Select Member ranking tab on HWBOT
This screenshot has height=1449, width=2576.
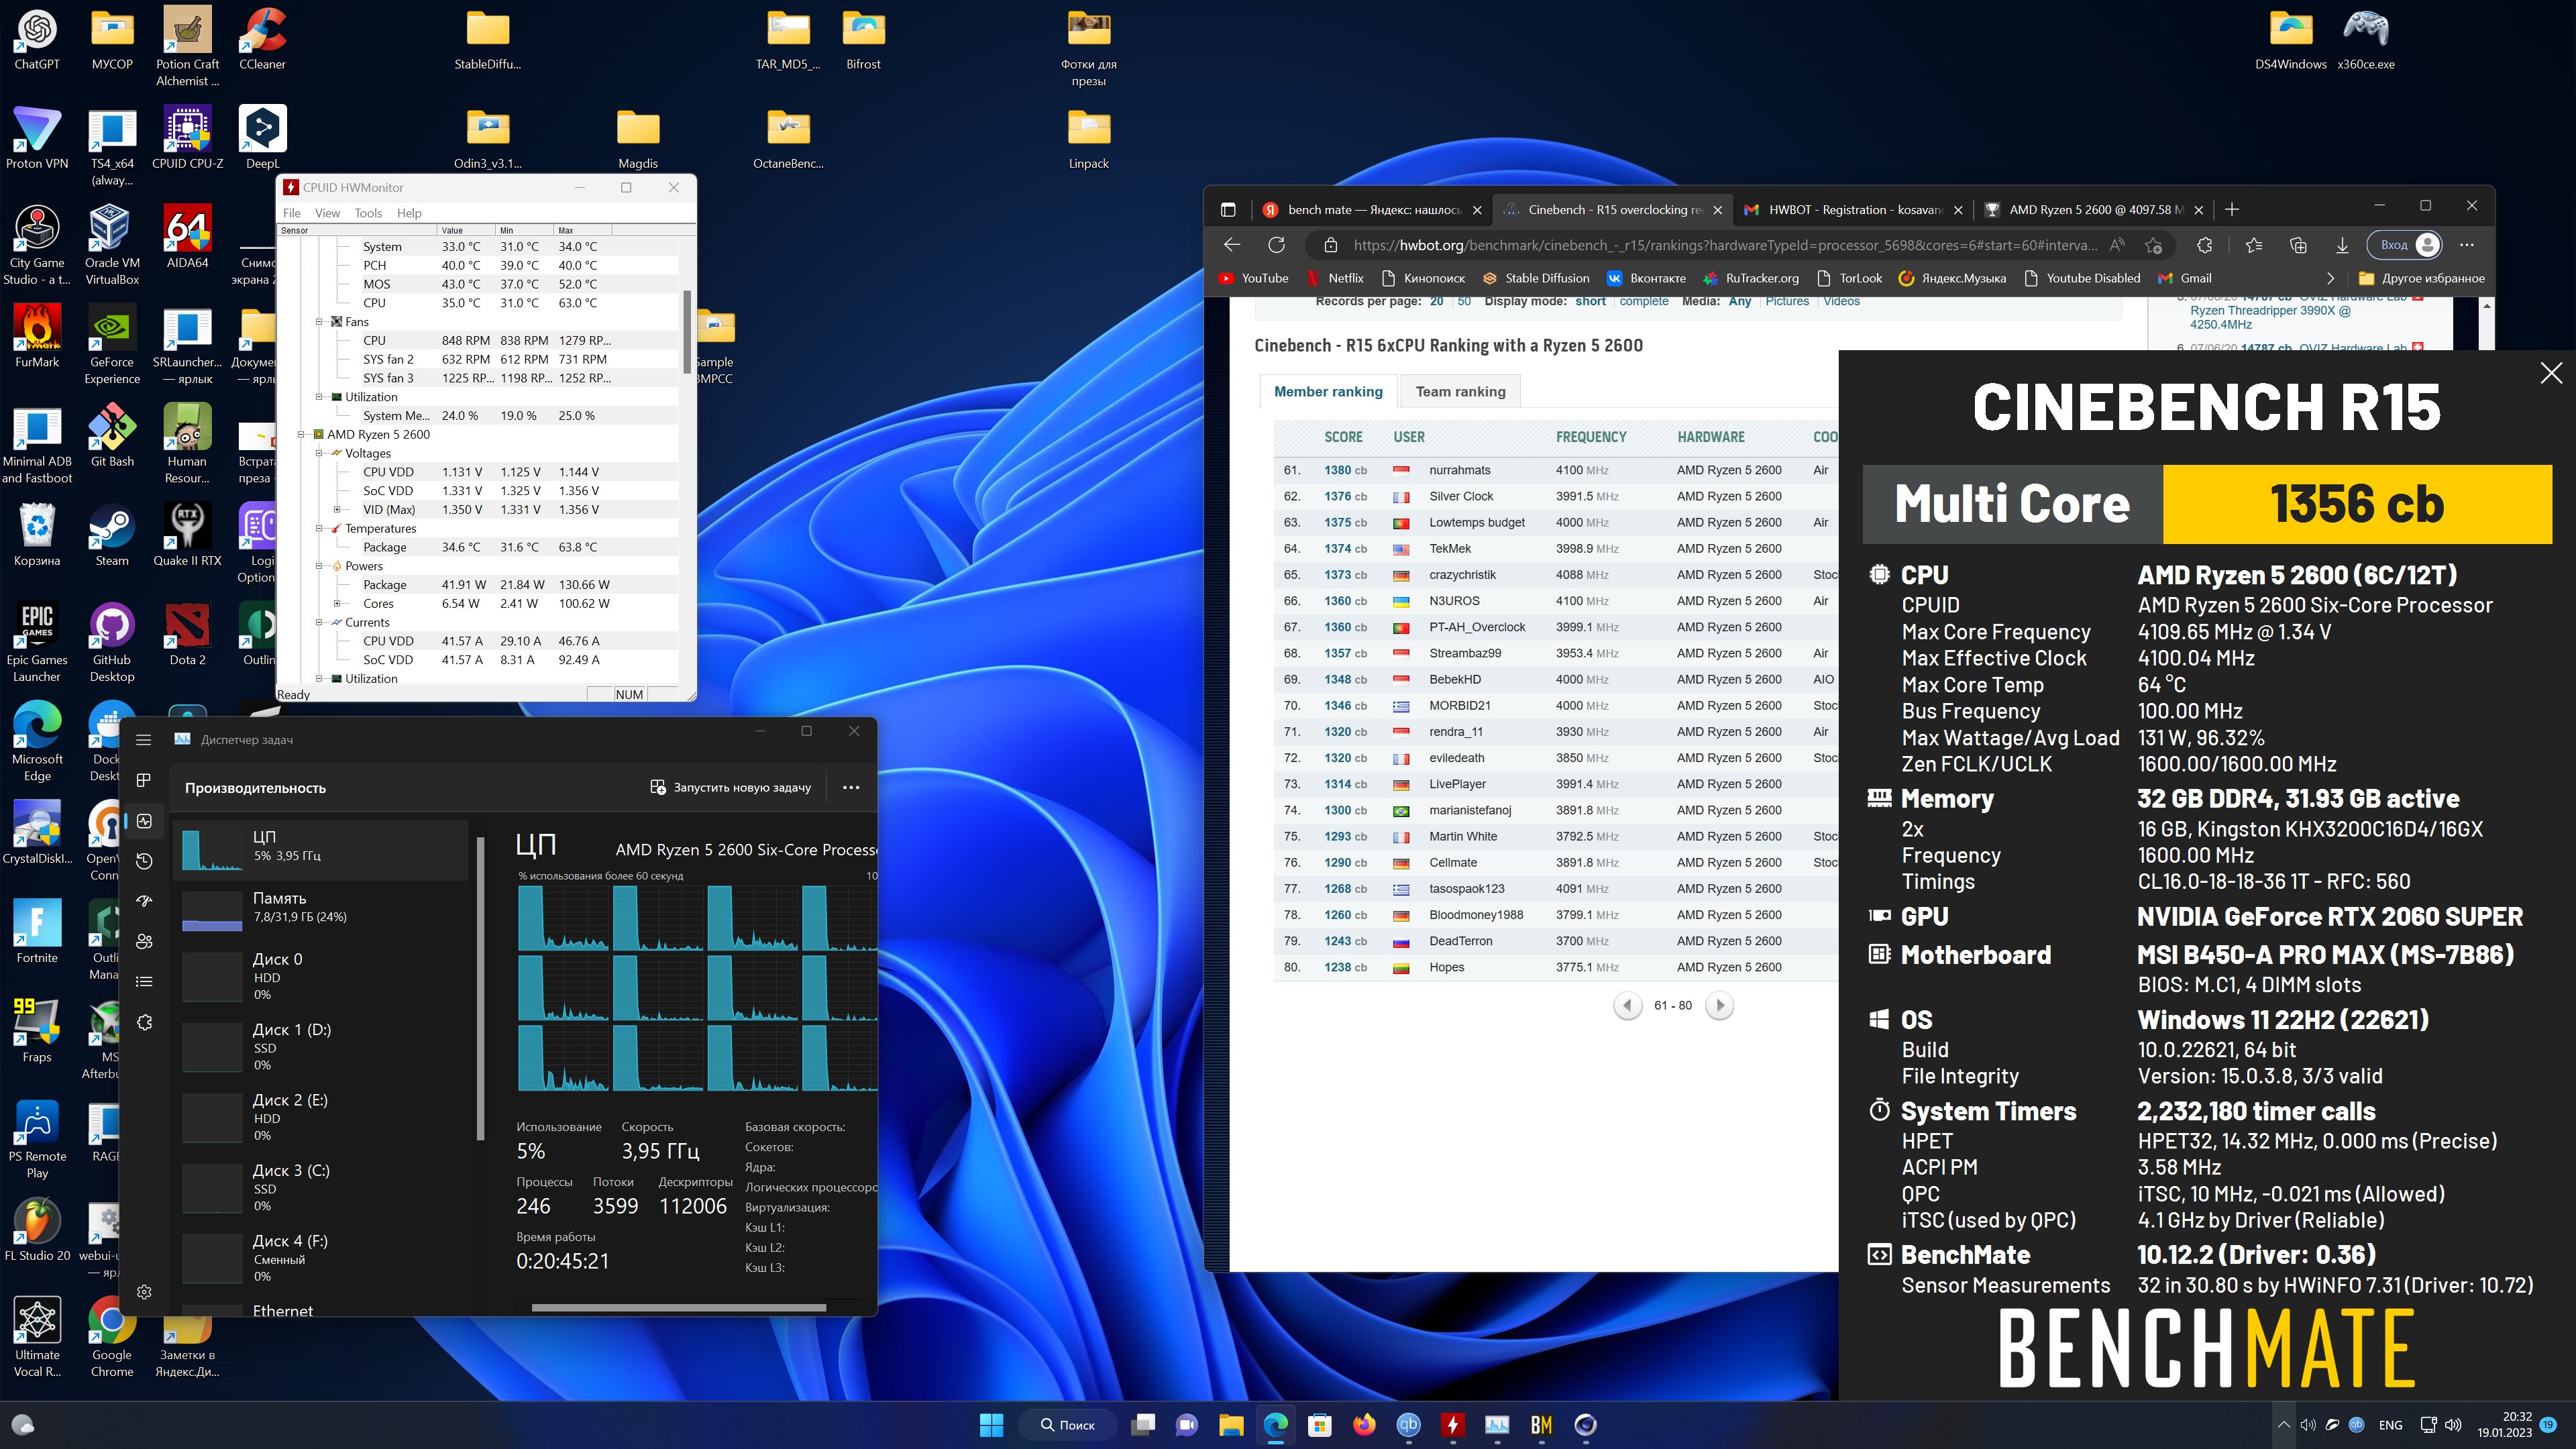click(x=1328, y=392)
